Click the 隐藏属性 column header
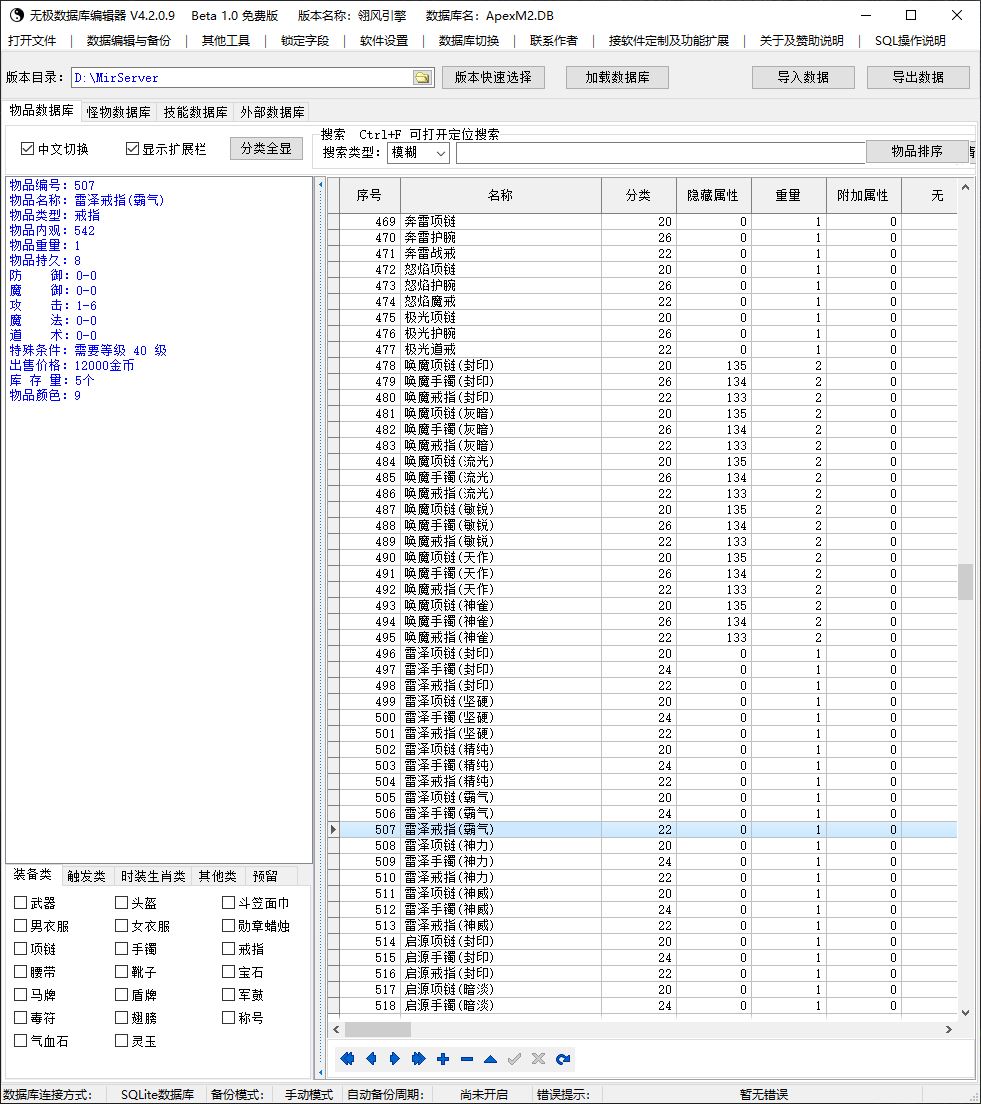The width and height of the screenshot is (981, 1104). click(712, 196)
